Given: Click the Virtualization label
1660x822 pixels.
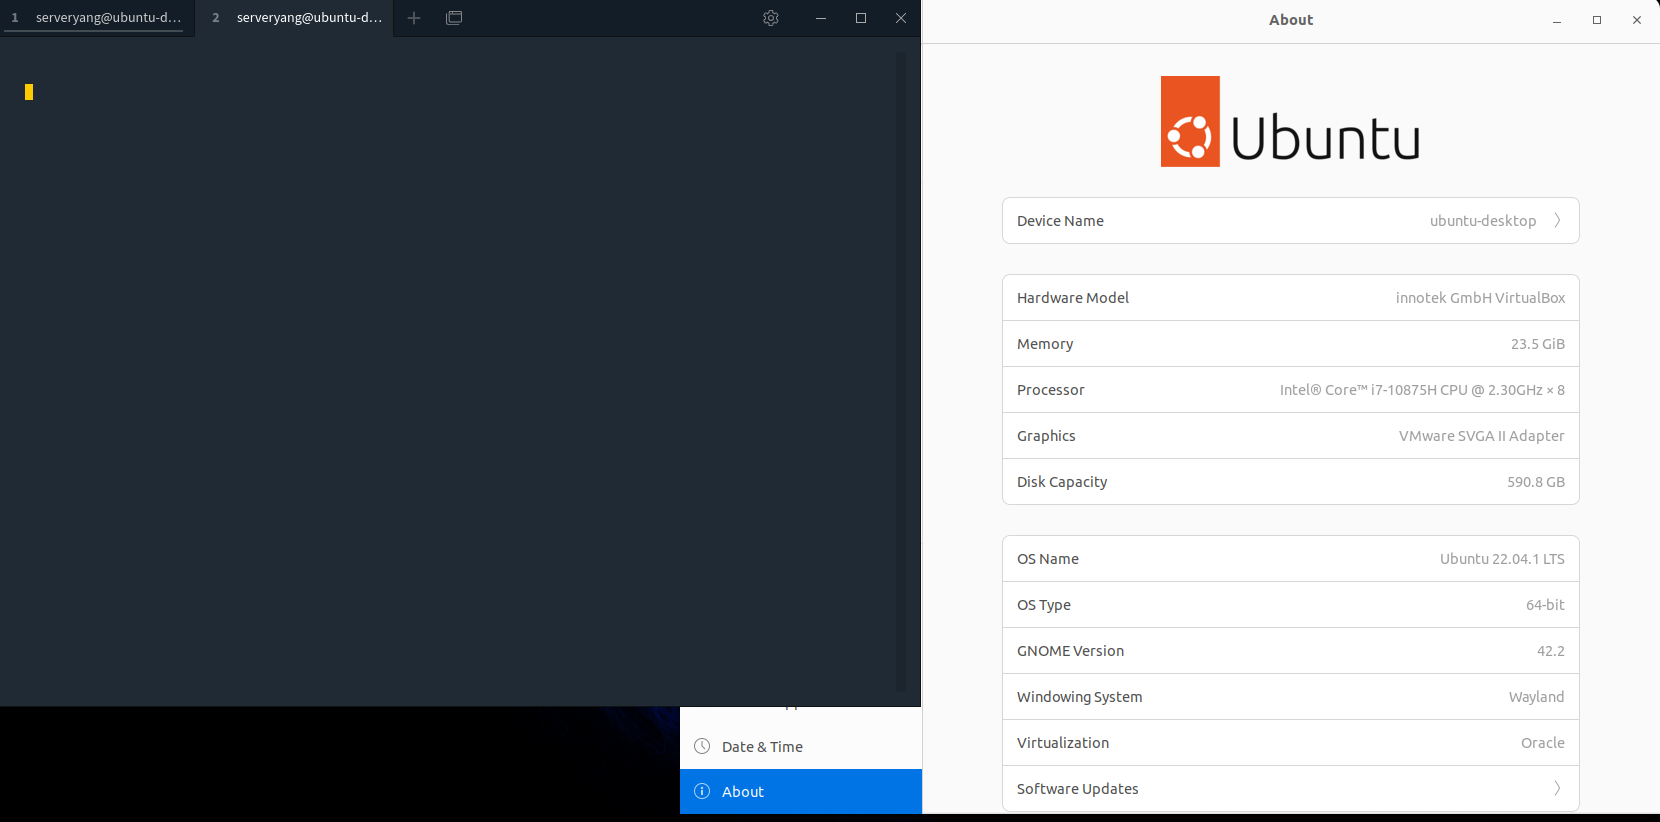Looking at the screenshot, I should 1063,743.
